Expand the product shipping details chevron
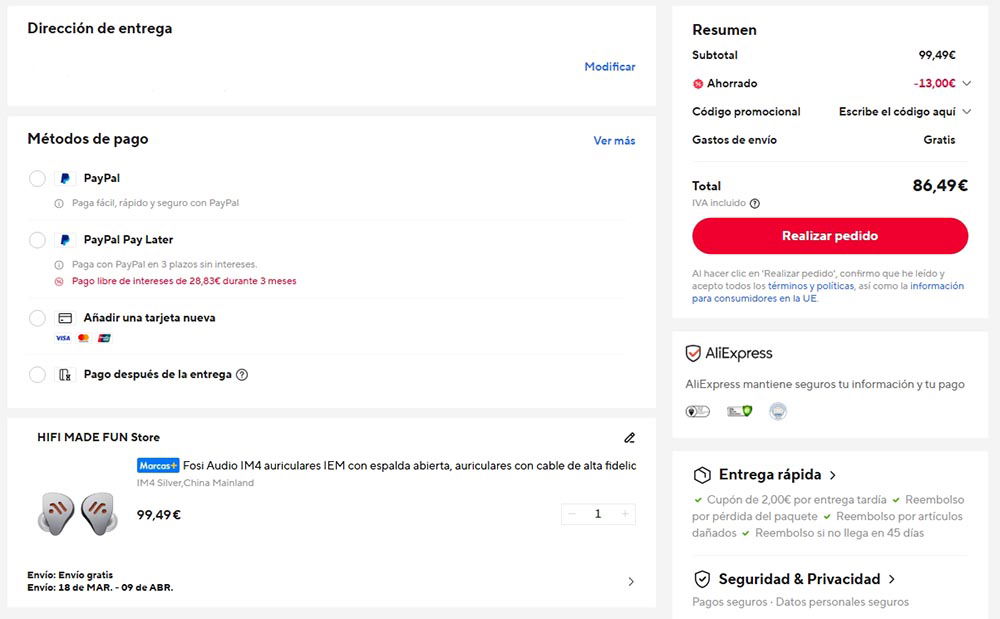Image resolution: width=1000 pixels, height=619 pixels. (630, 581)
